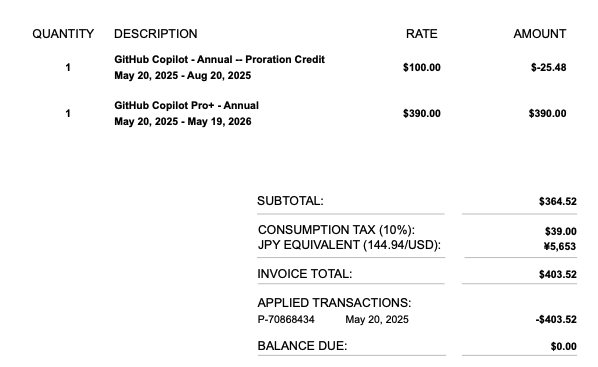Click transaction ID P-70868434
Viewport: 598px width, 367px height.
[286, 320]
